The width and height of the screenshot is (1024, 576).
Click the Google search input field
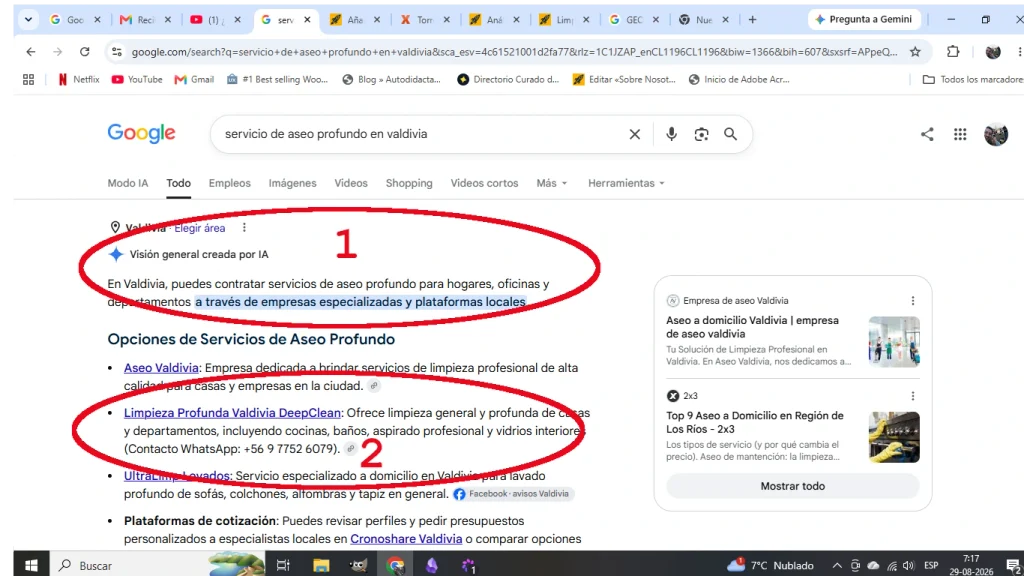coord(418,134)
